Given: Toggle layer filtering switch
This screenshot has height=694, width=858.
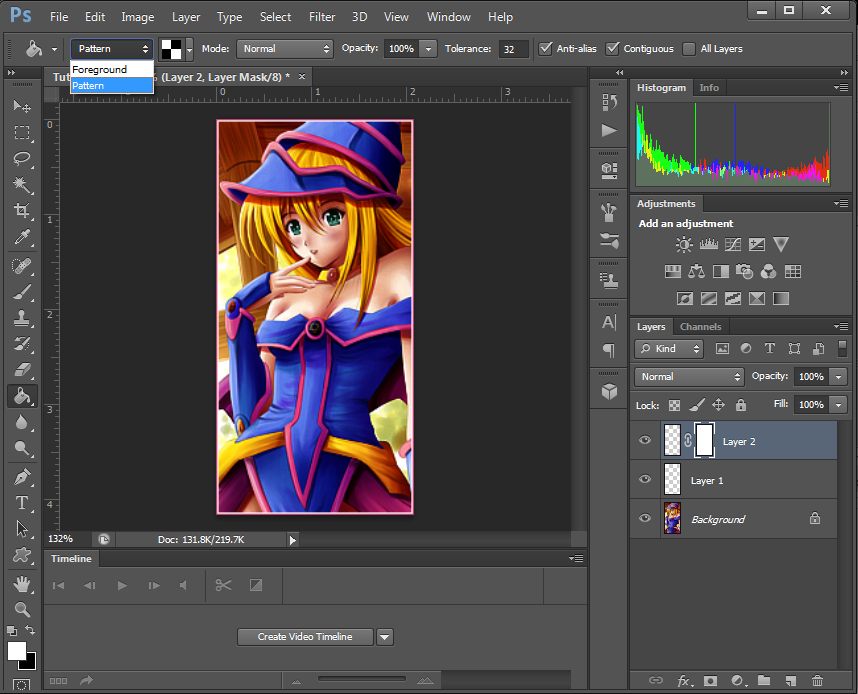Looking at the screenshot, I should (842, 349).
